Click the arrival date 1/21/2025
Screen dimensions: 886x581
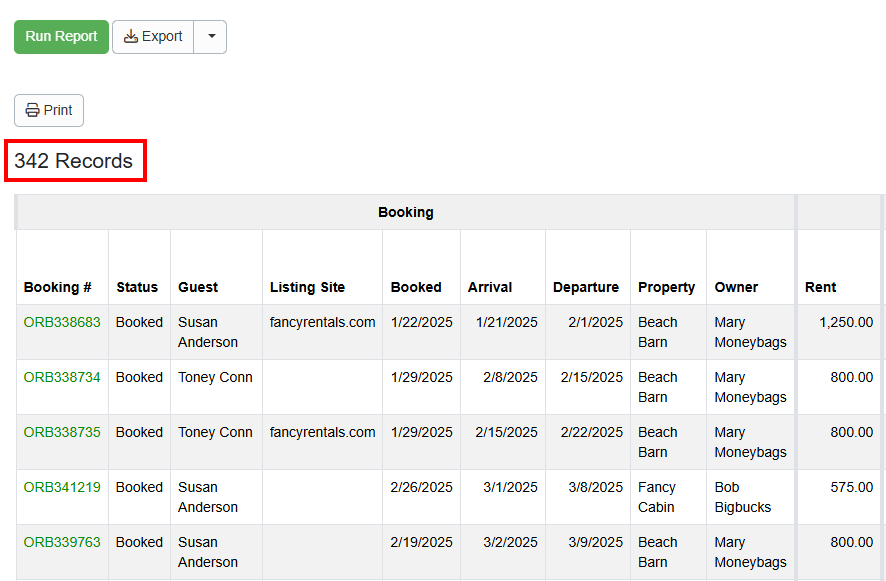506,322
